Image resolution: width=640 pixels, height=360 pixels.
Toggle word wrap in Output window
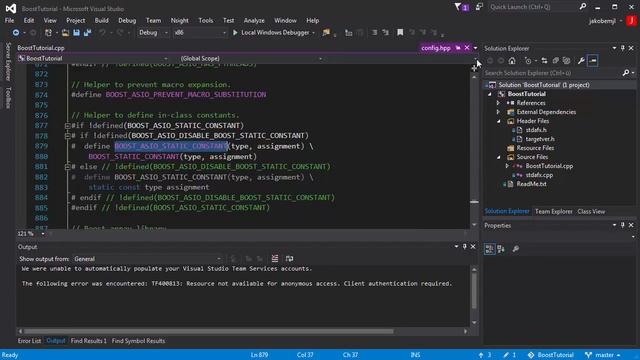(x=289, y=259)
